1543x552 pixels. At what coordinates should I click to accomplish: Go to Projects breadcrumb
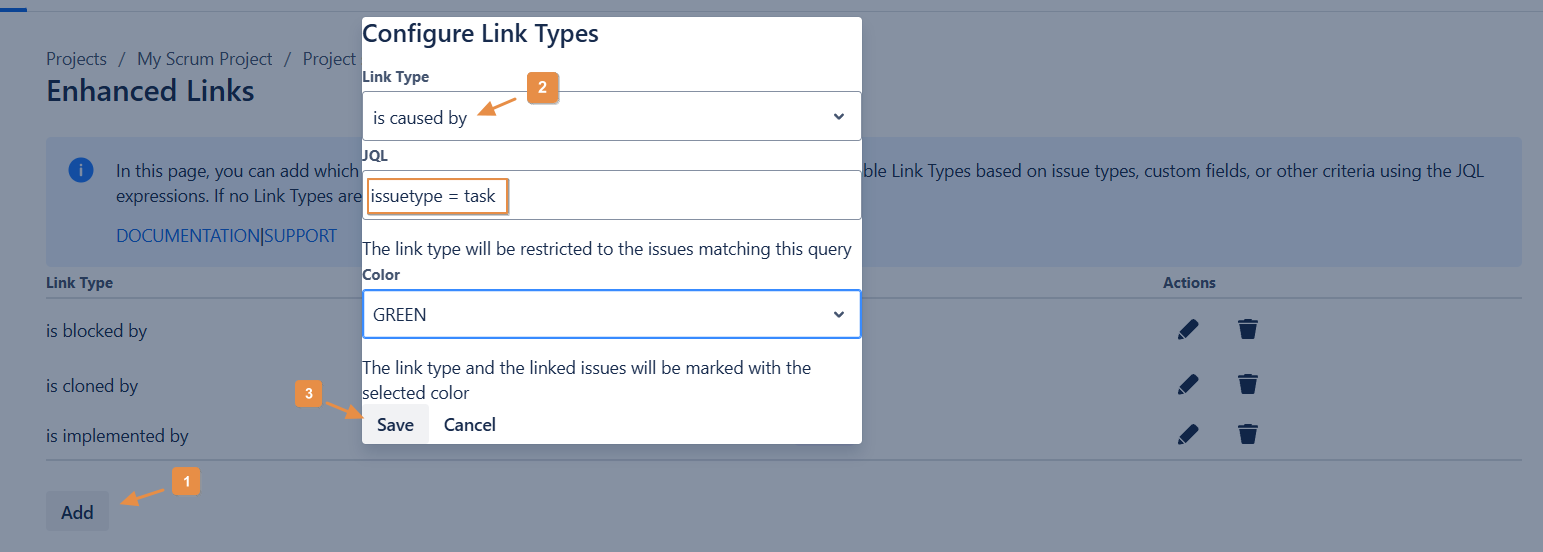[x=76, y=59]
